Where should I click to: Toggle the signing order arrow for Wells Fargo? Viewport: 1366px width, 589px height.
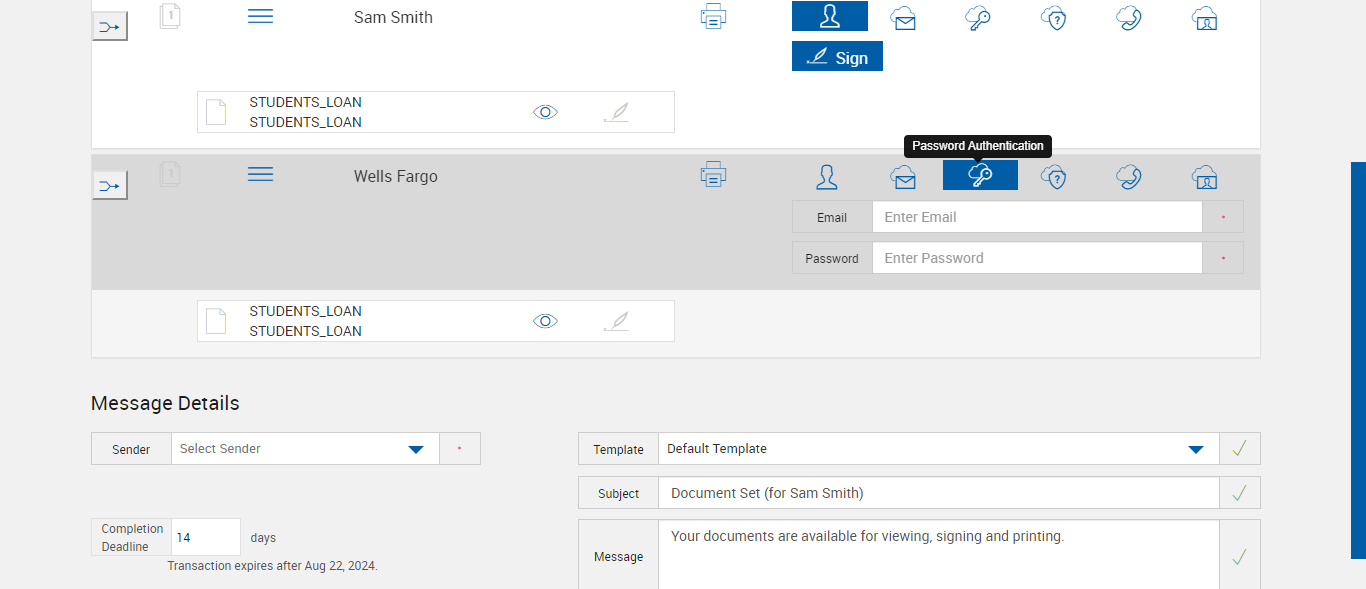tap(110, 185)
